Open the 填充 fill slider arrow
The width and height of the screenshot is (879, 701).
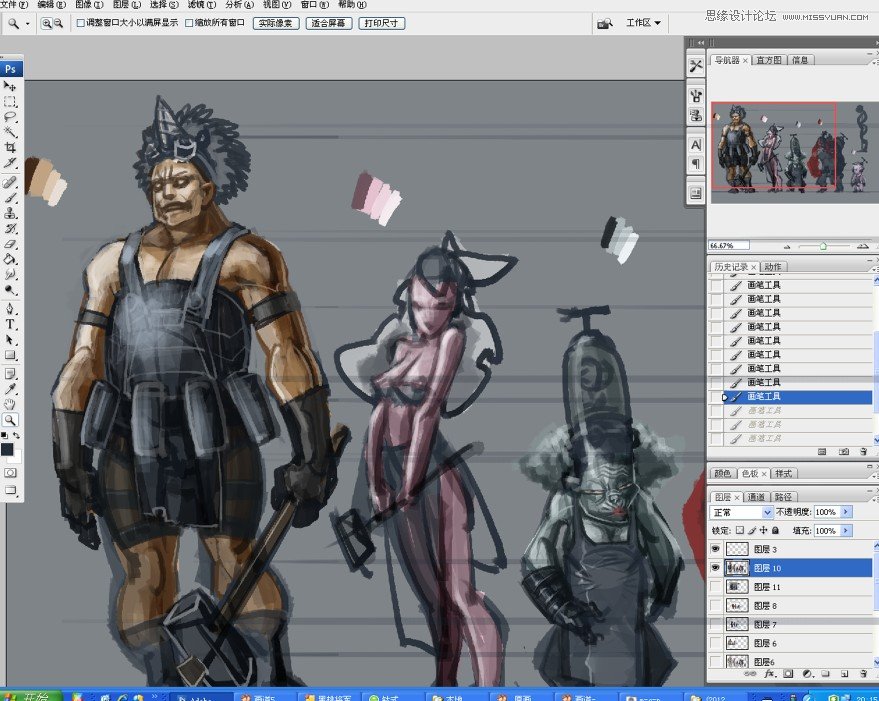coord(846,531)
